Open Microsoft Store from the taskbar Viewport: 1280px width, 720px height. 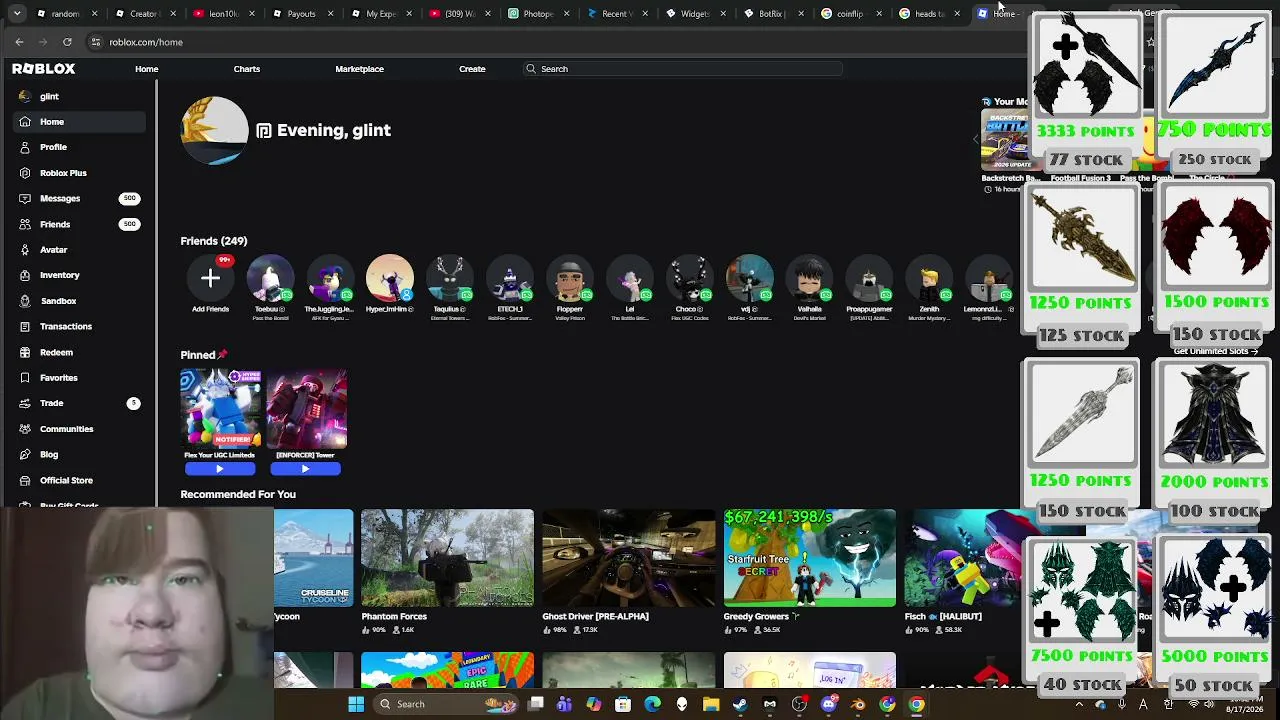(623, 704)
